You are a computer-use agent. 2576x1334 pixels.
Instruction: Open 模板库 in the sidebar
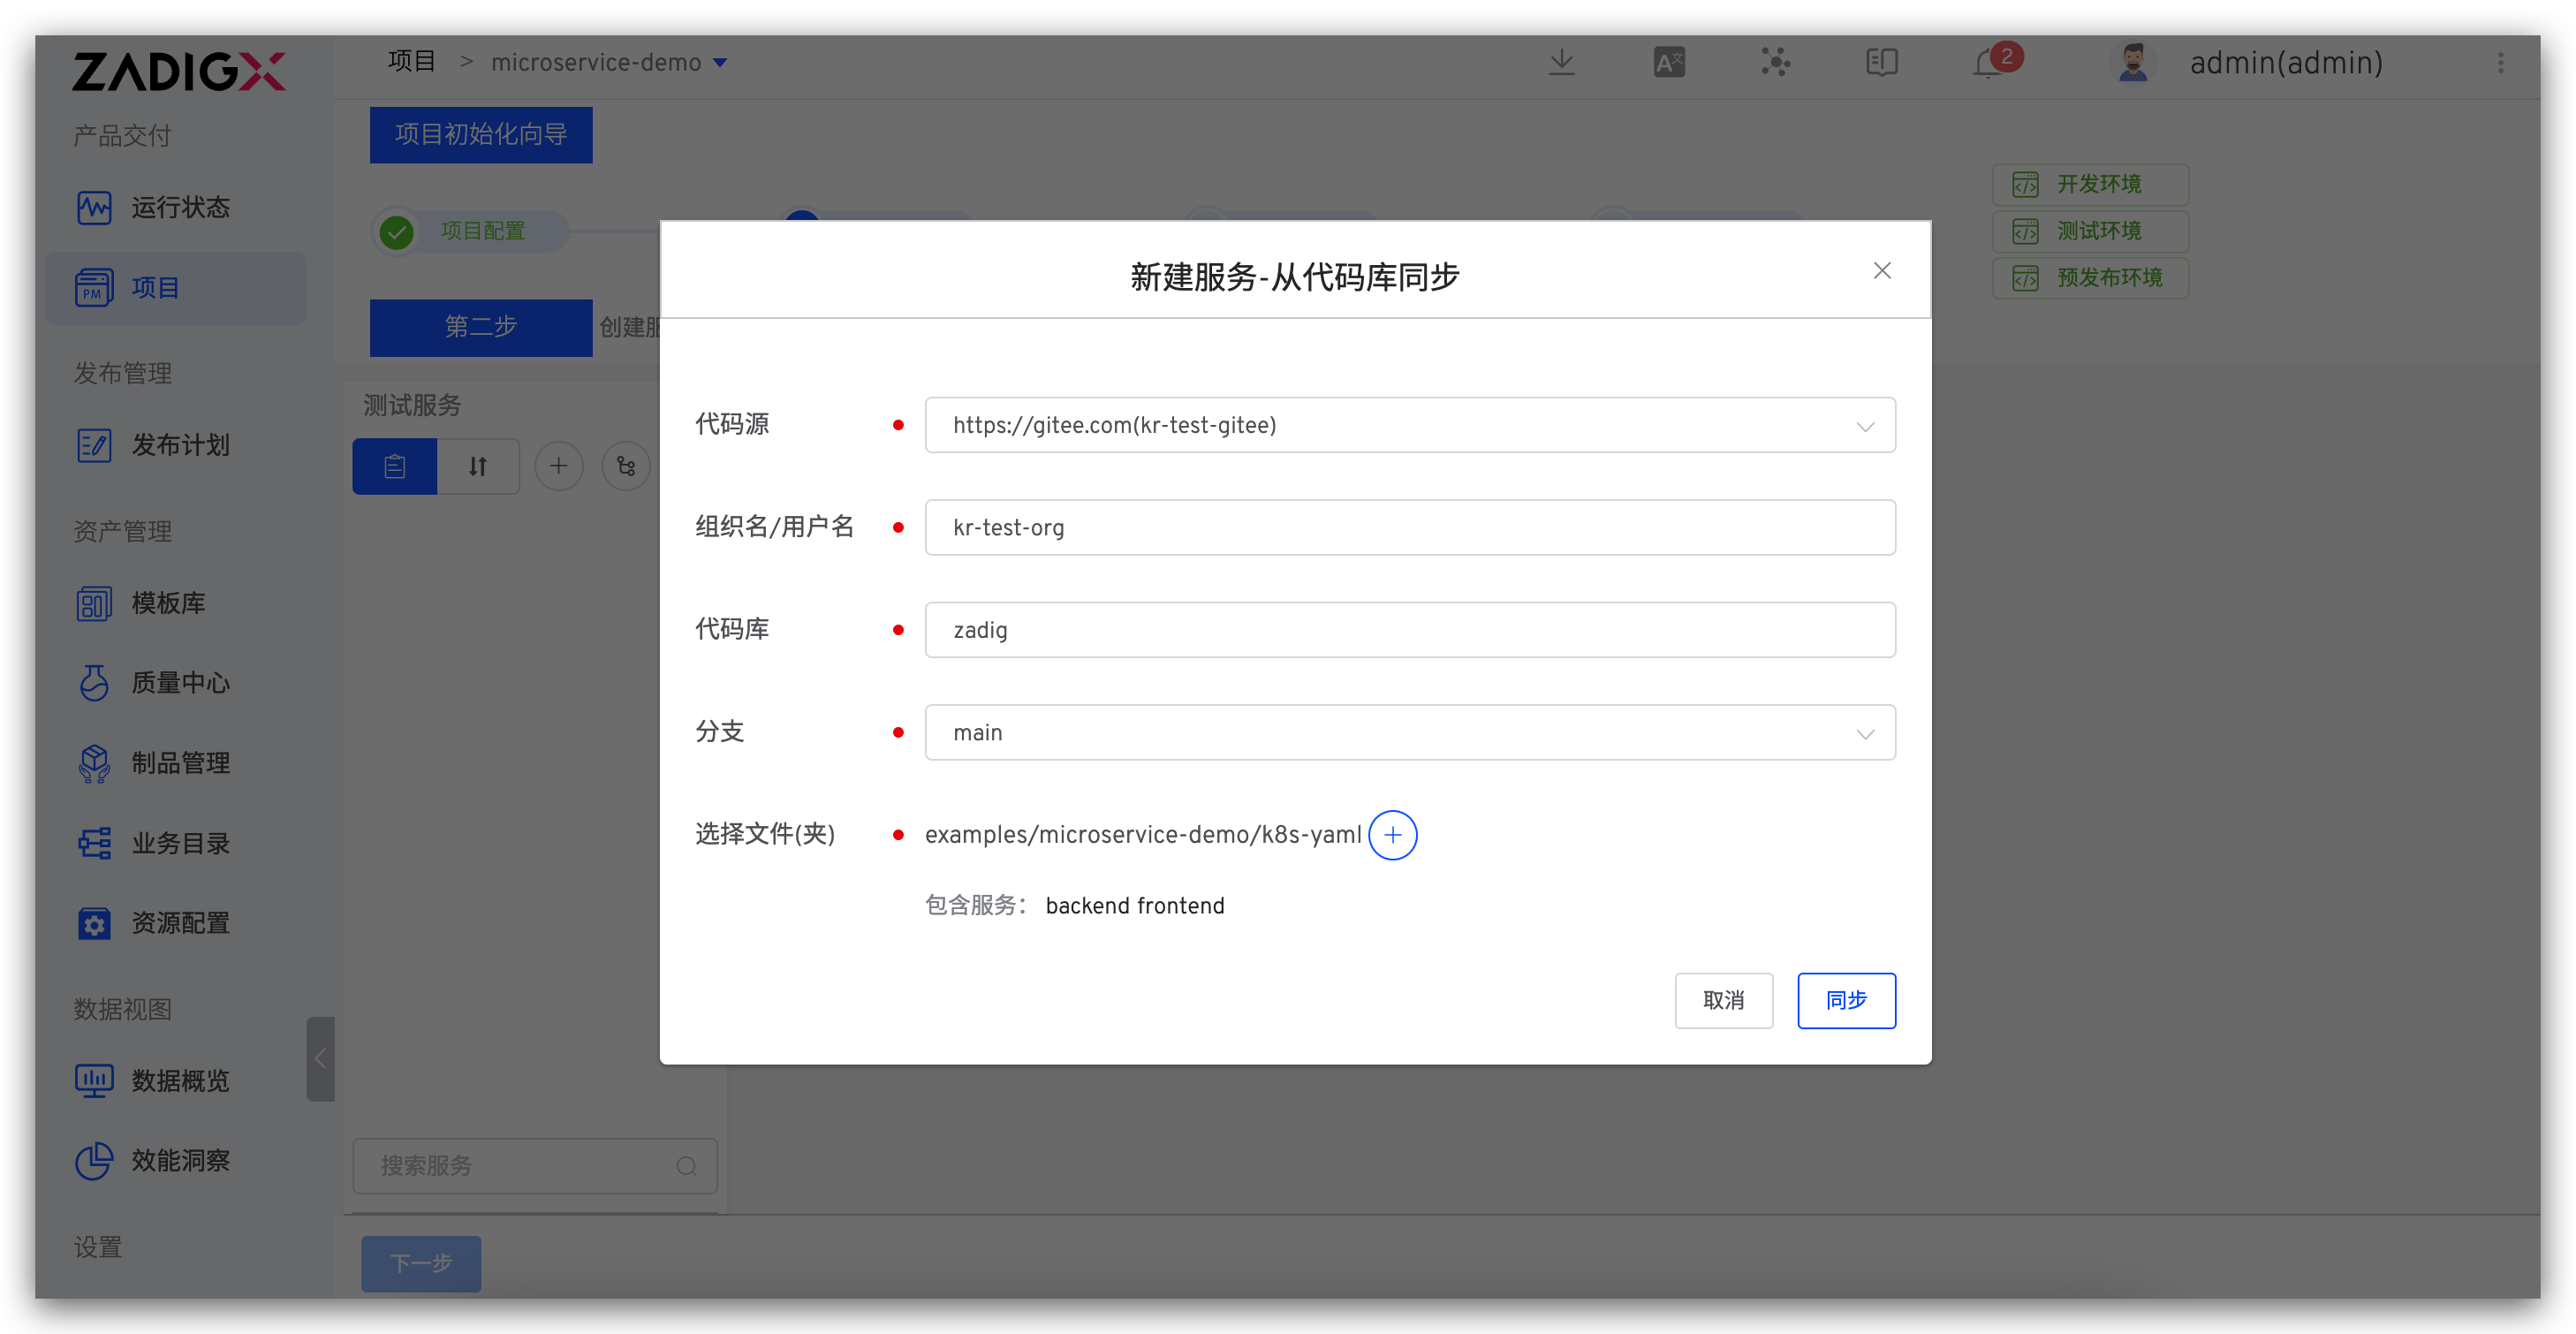tap(176, 603)
